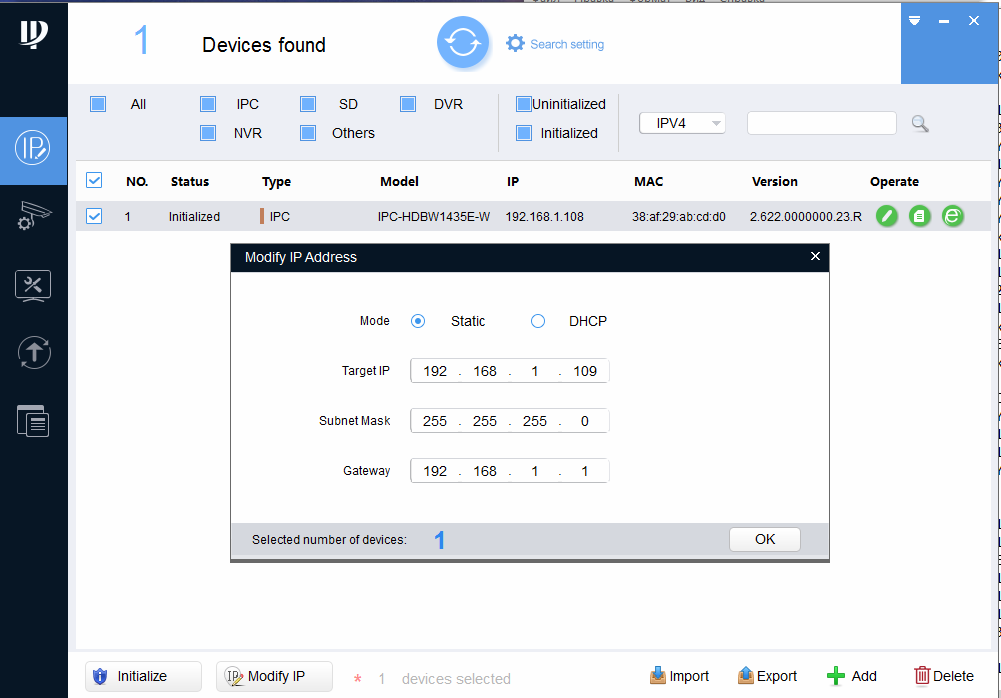Viewport: 1001px width, 698px height.
Task: Click the Export button
Action: point(767,676)
